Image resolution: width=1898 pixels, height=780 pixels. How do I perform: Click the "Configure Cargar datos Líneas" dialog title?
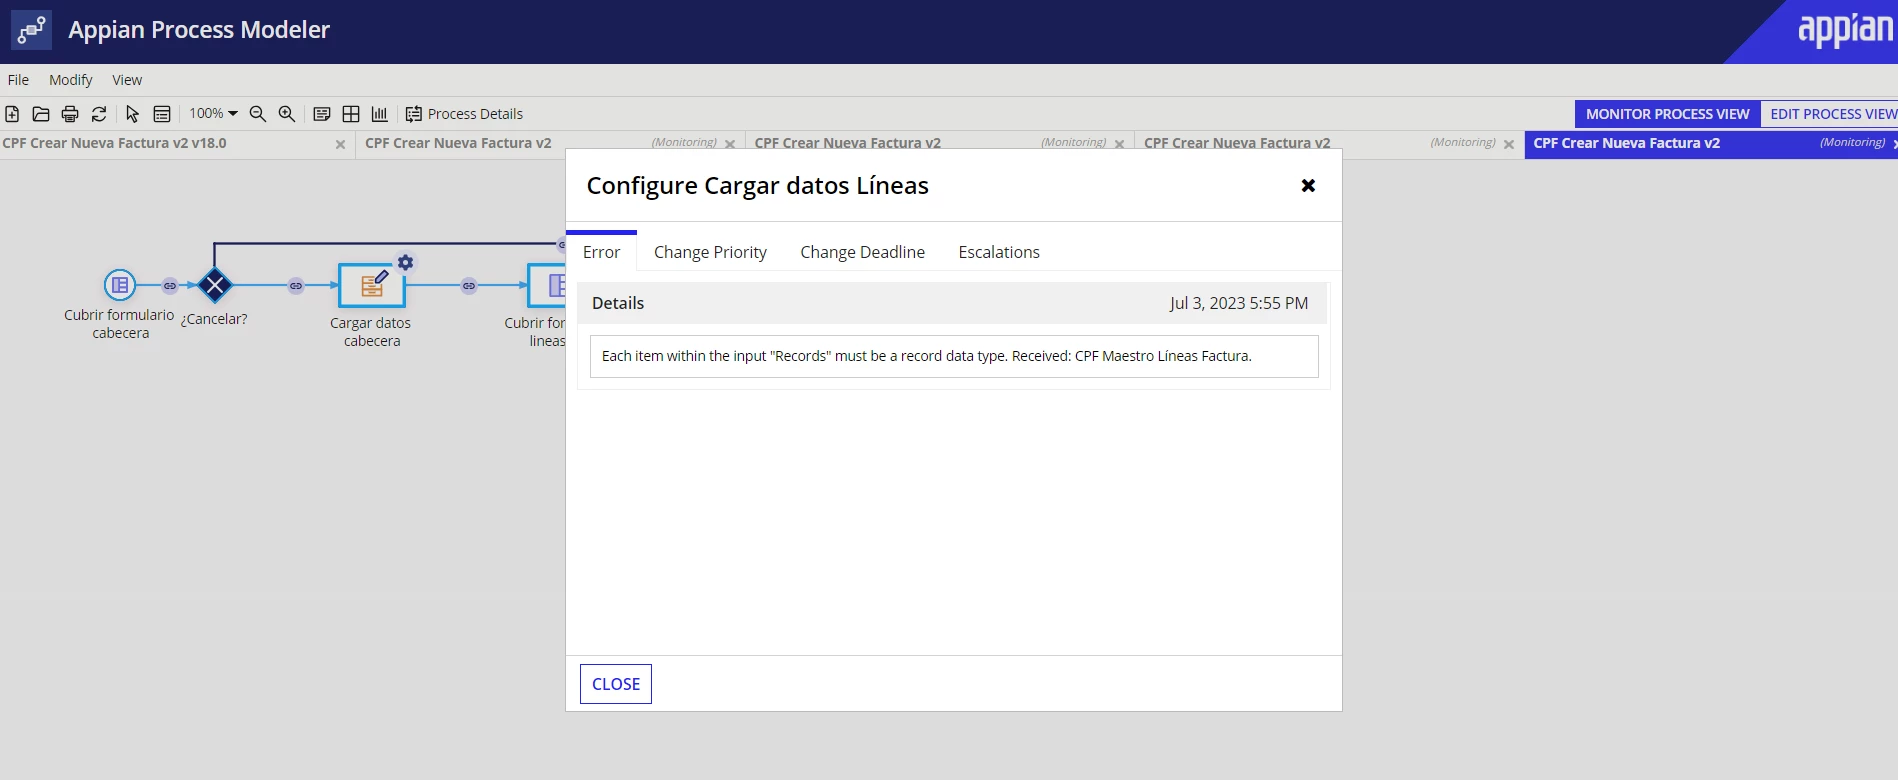pyautogui.click(x=757, y=186)
